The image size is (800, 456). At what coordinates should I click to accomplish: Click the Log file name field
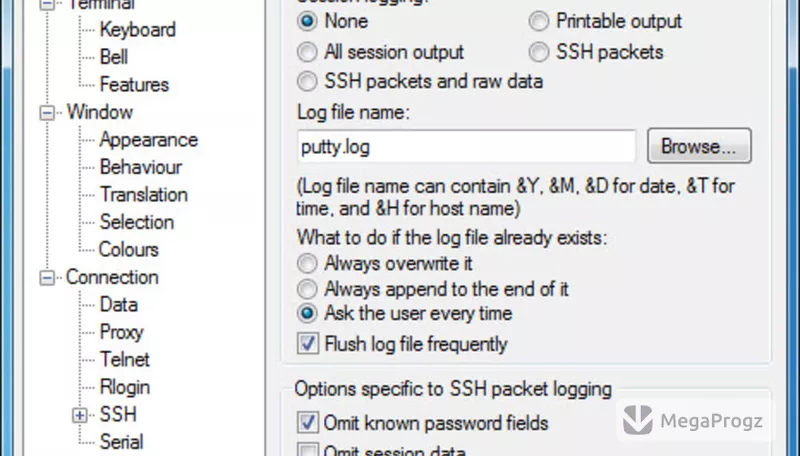coord(466,146)
